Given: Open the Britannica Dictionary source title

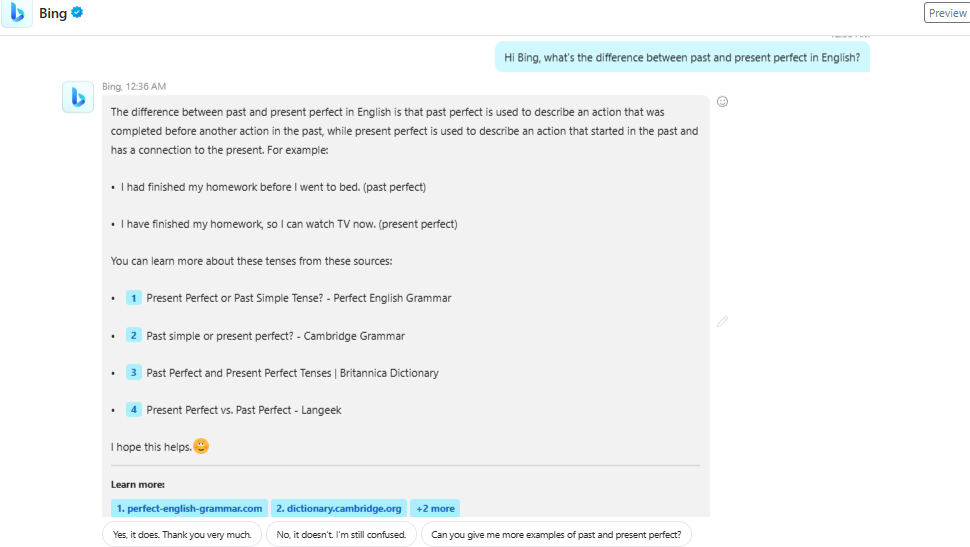Looking at the screenshot, I should point(292,373).
